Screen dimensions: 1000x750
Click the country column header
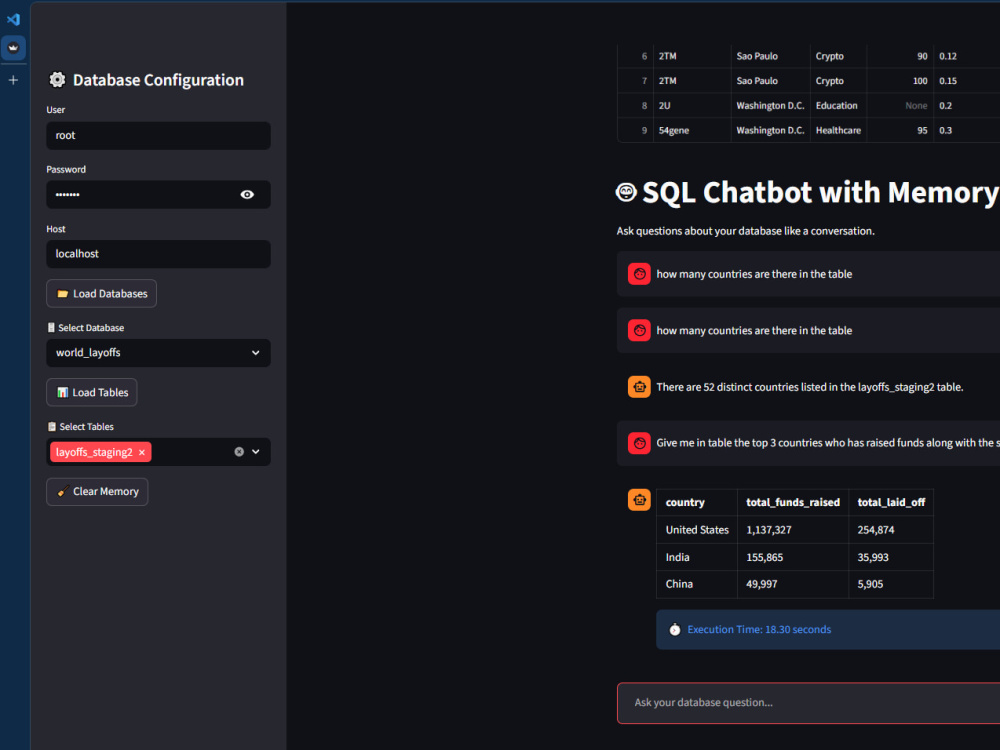coord(697,503)
